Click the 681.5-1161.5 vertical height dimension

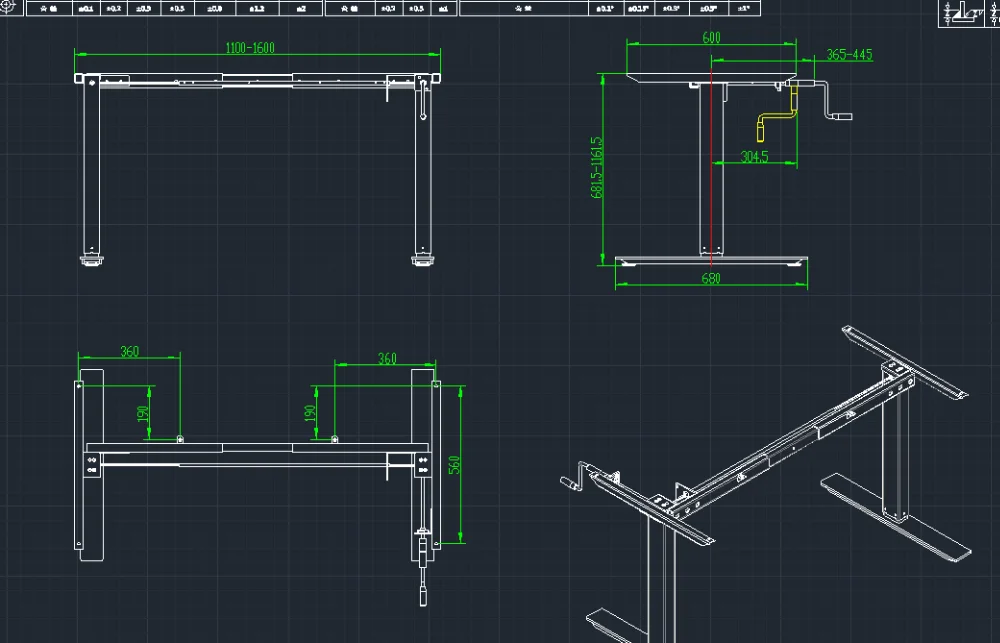pyautogui.click(x=597, y=168)
